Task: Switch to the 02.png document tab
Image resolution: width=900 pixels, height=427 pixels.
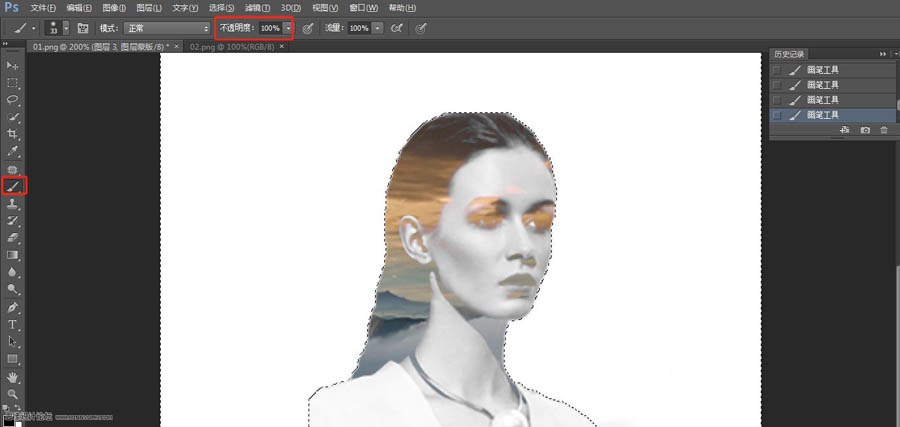Action: 232,46
